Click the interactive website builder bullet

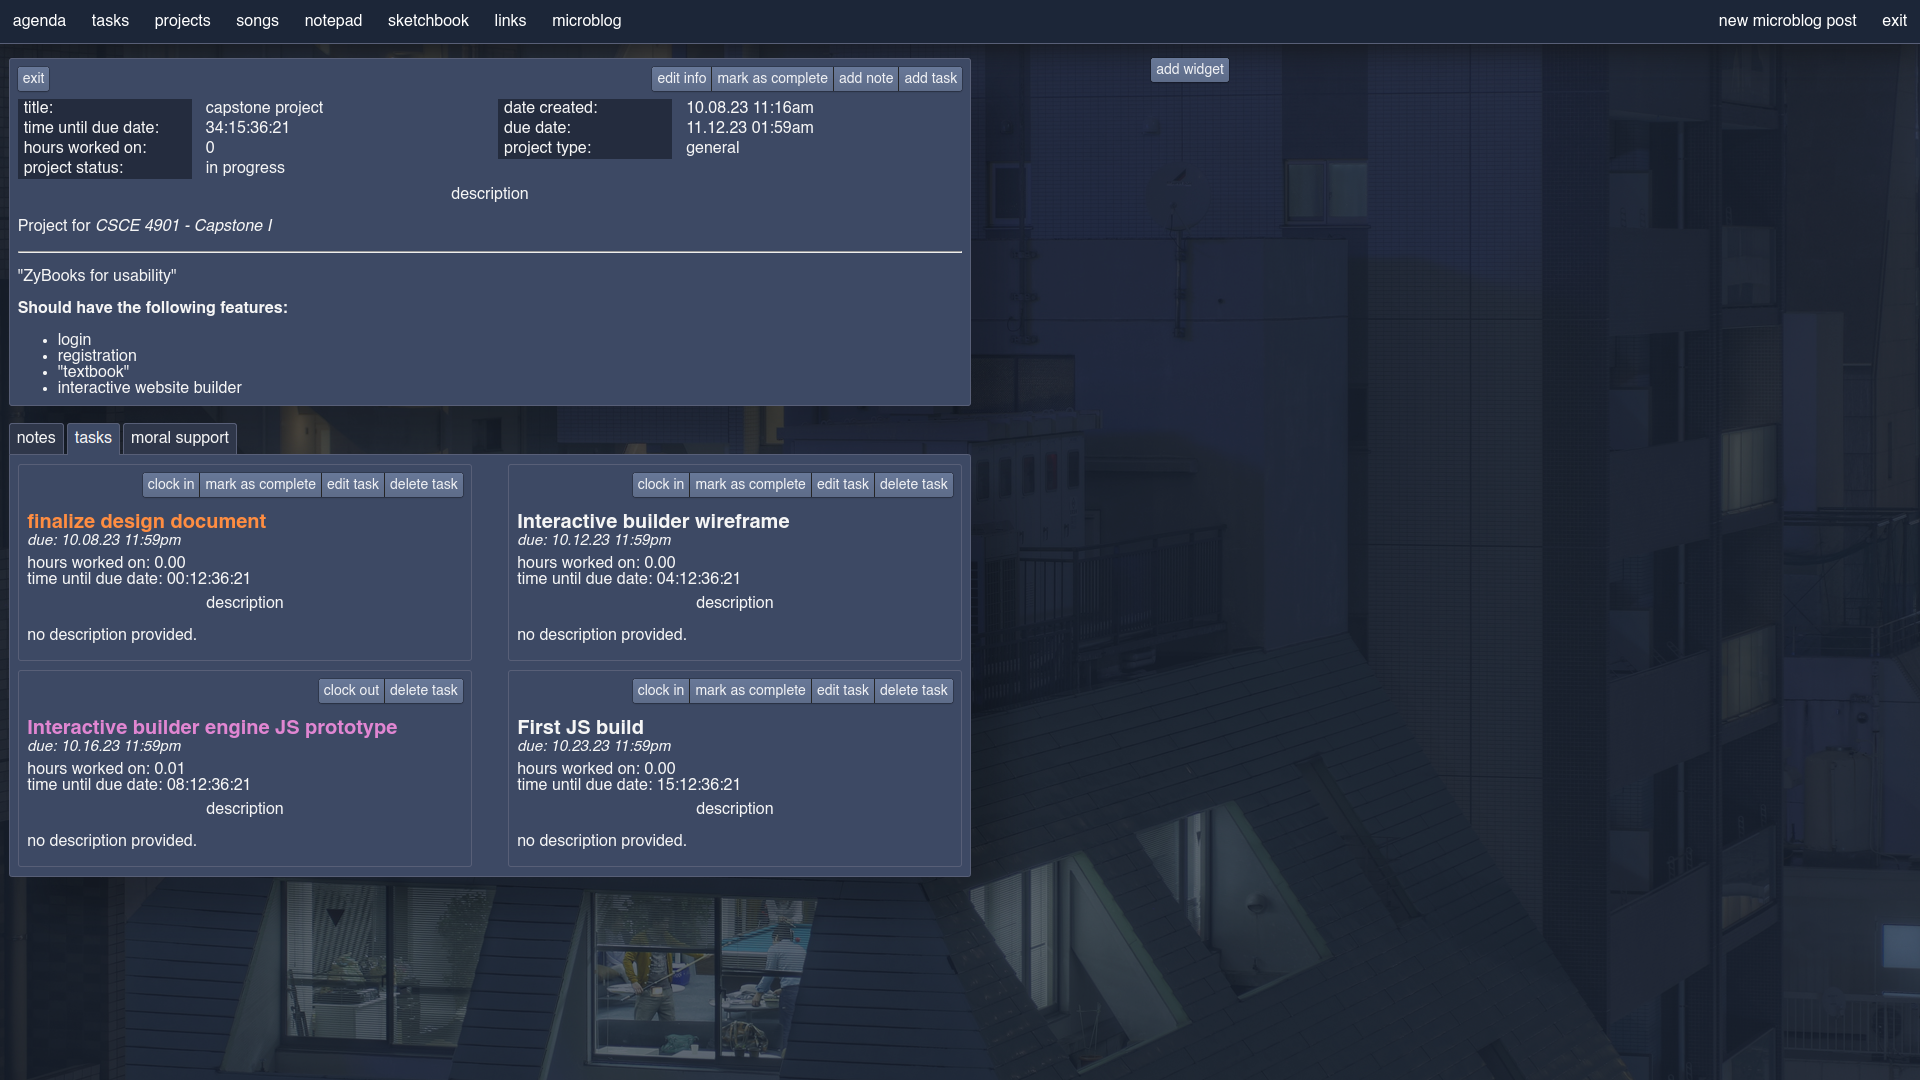pos(150,388)
